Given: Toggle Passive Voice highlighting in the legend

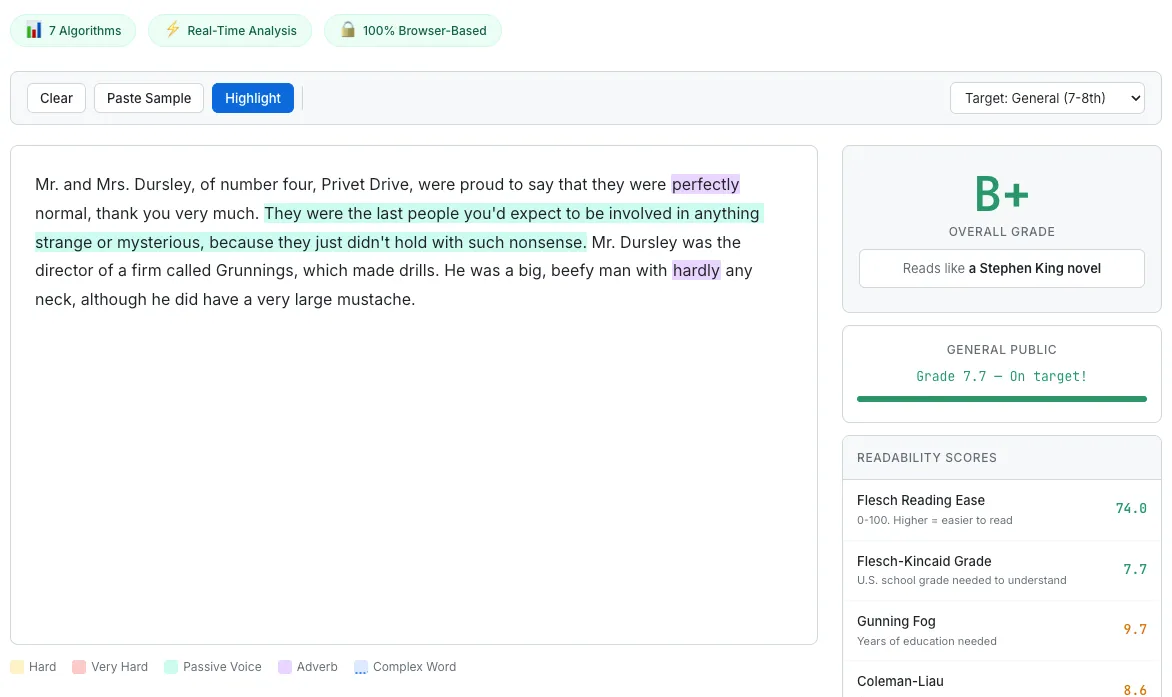Looking at the screenshot, I should point(212,666).
